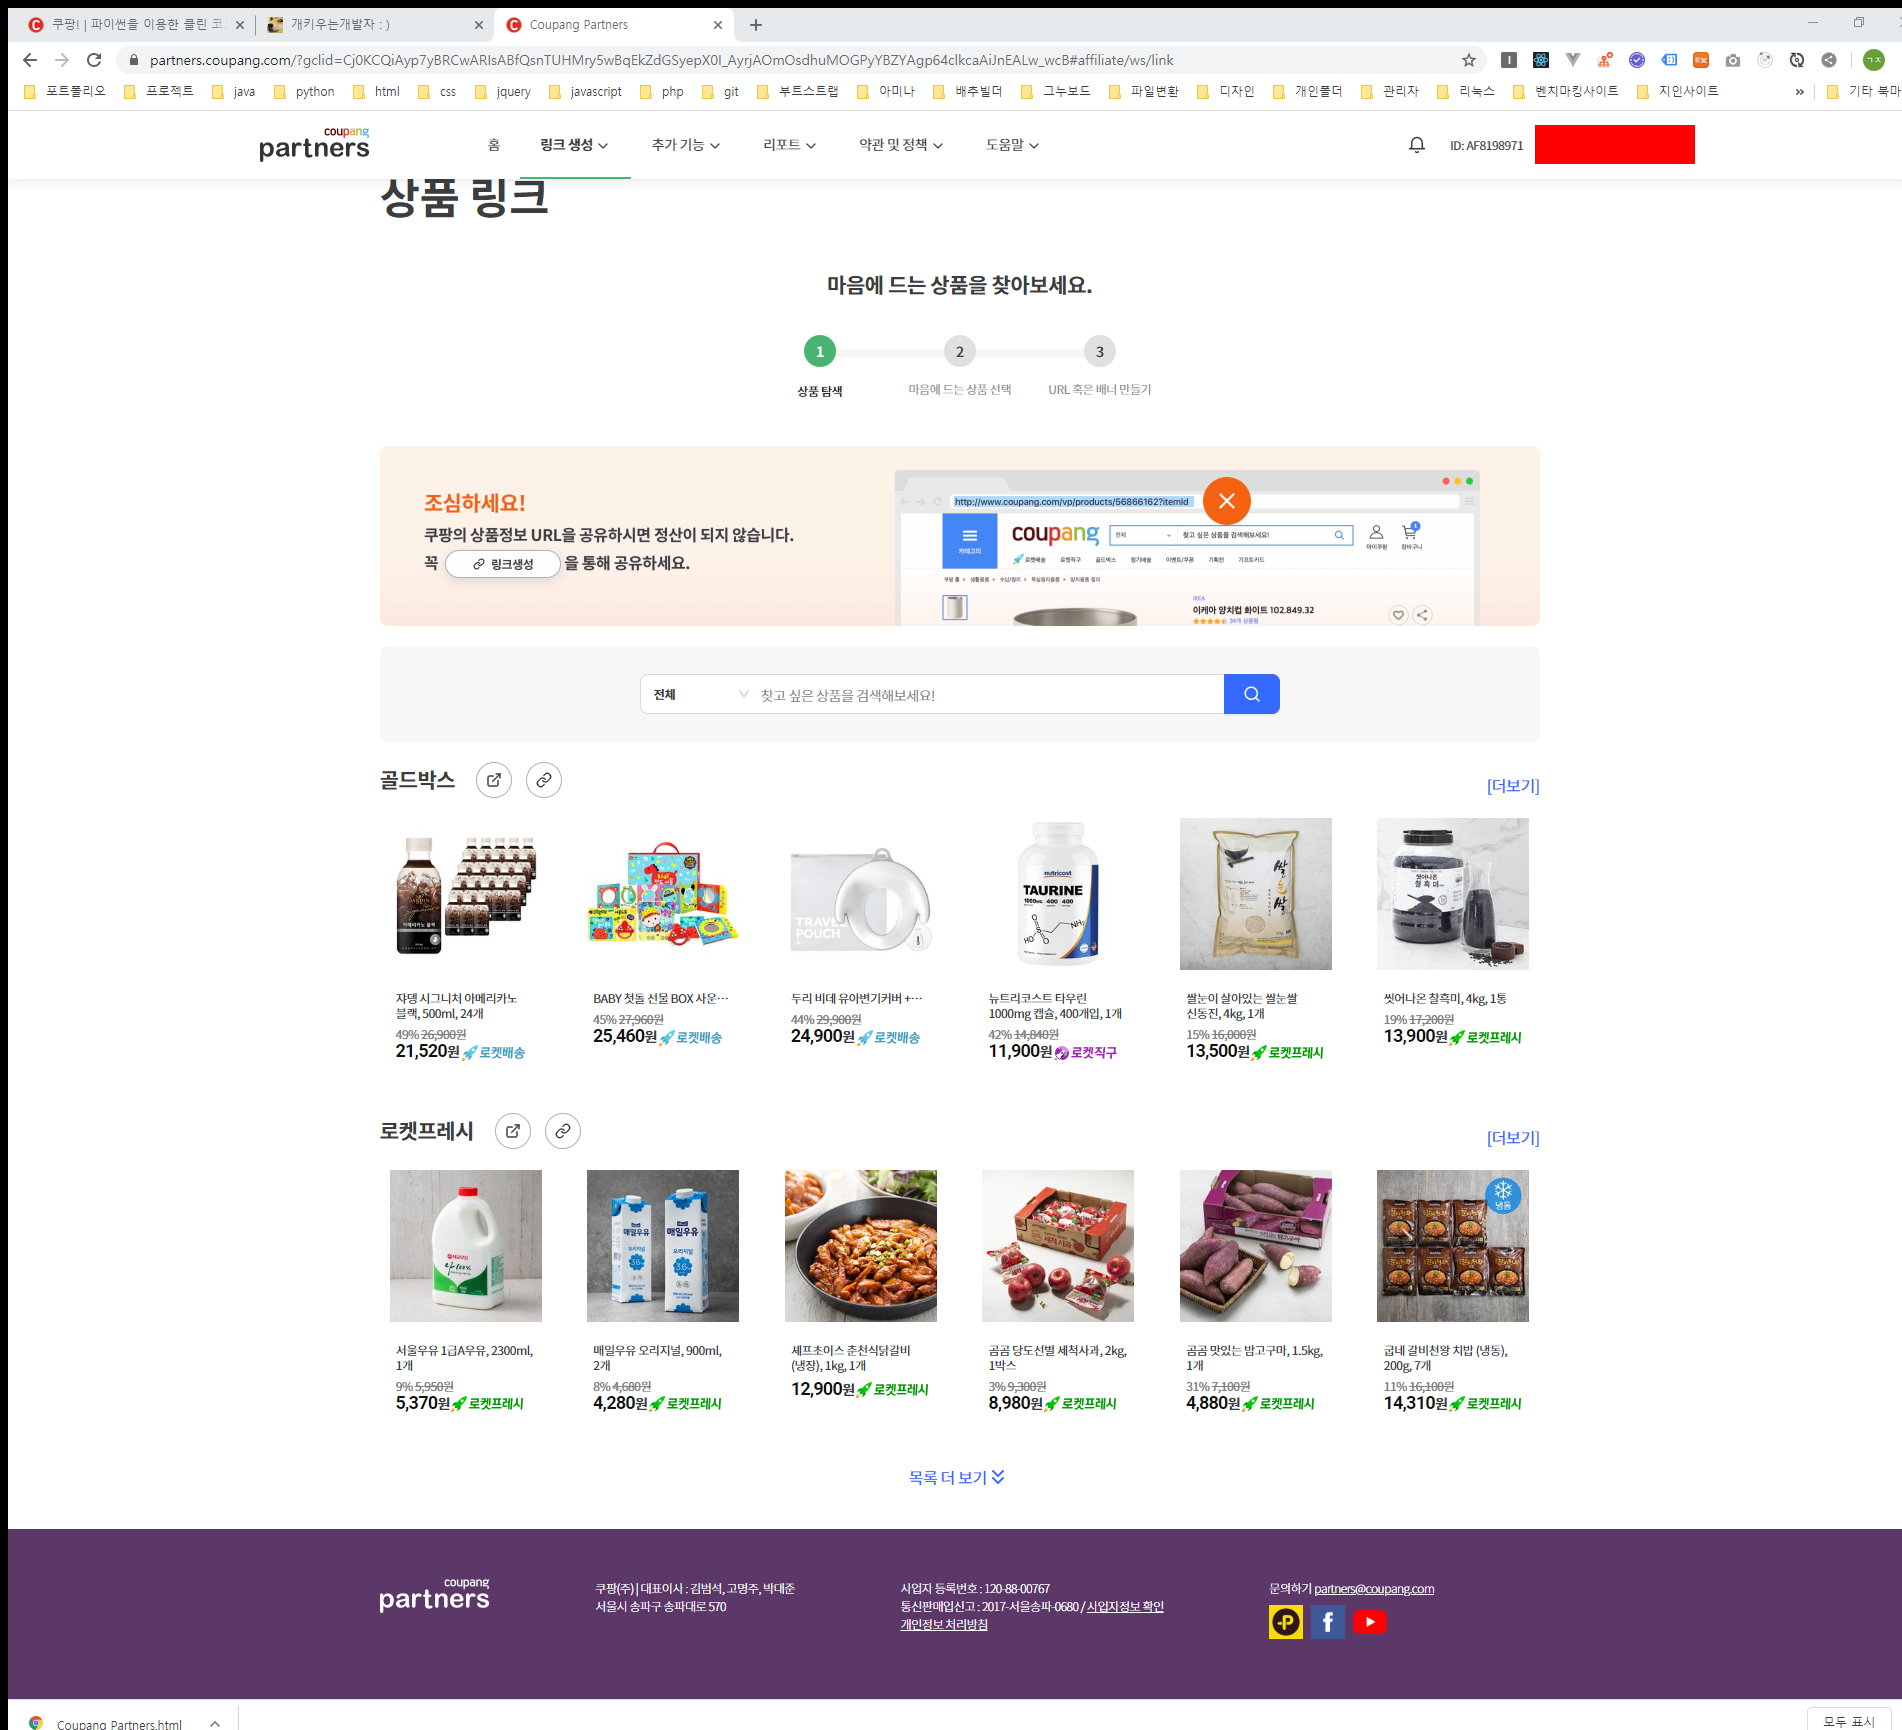Select step 1 상품 탐색 circle
The height and width of the screenshot is (1730, 1902).
[819, 351]
